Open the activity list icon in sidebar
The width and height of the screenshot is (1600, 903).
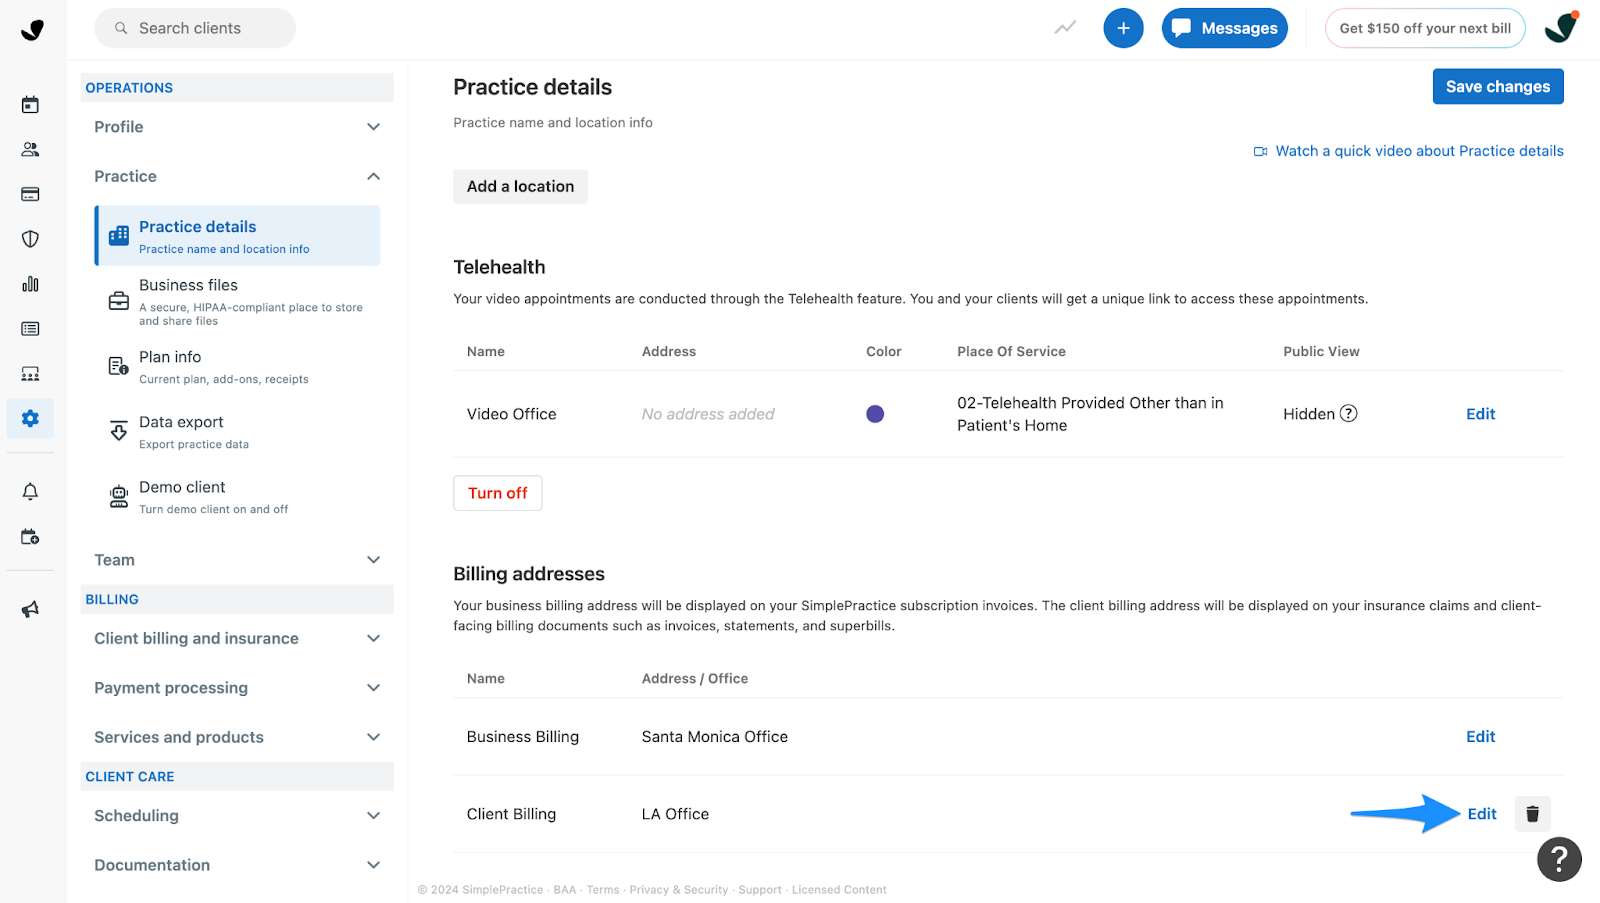(x=30, y=329)
